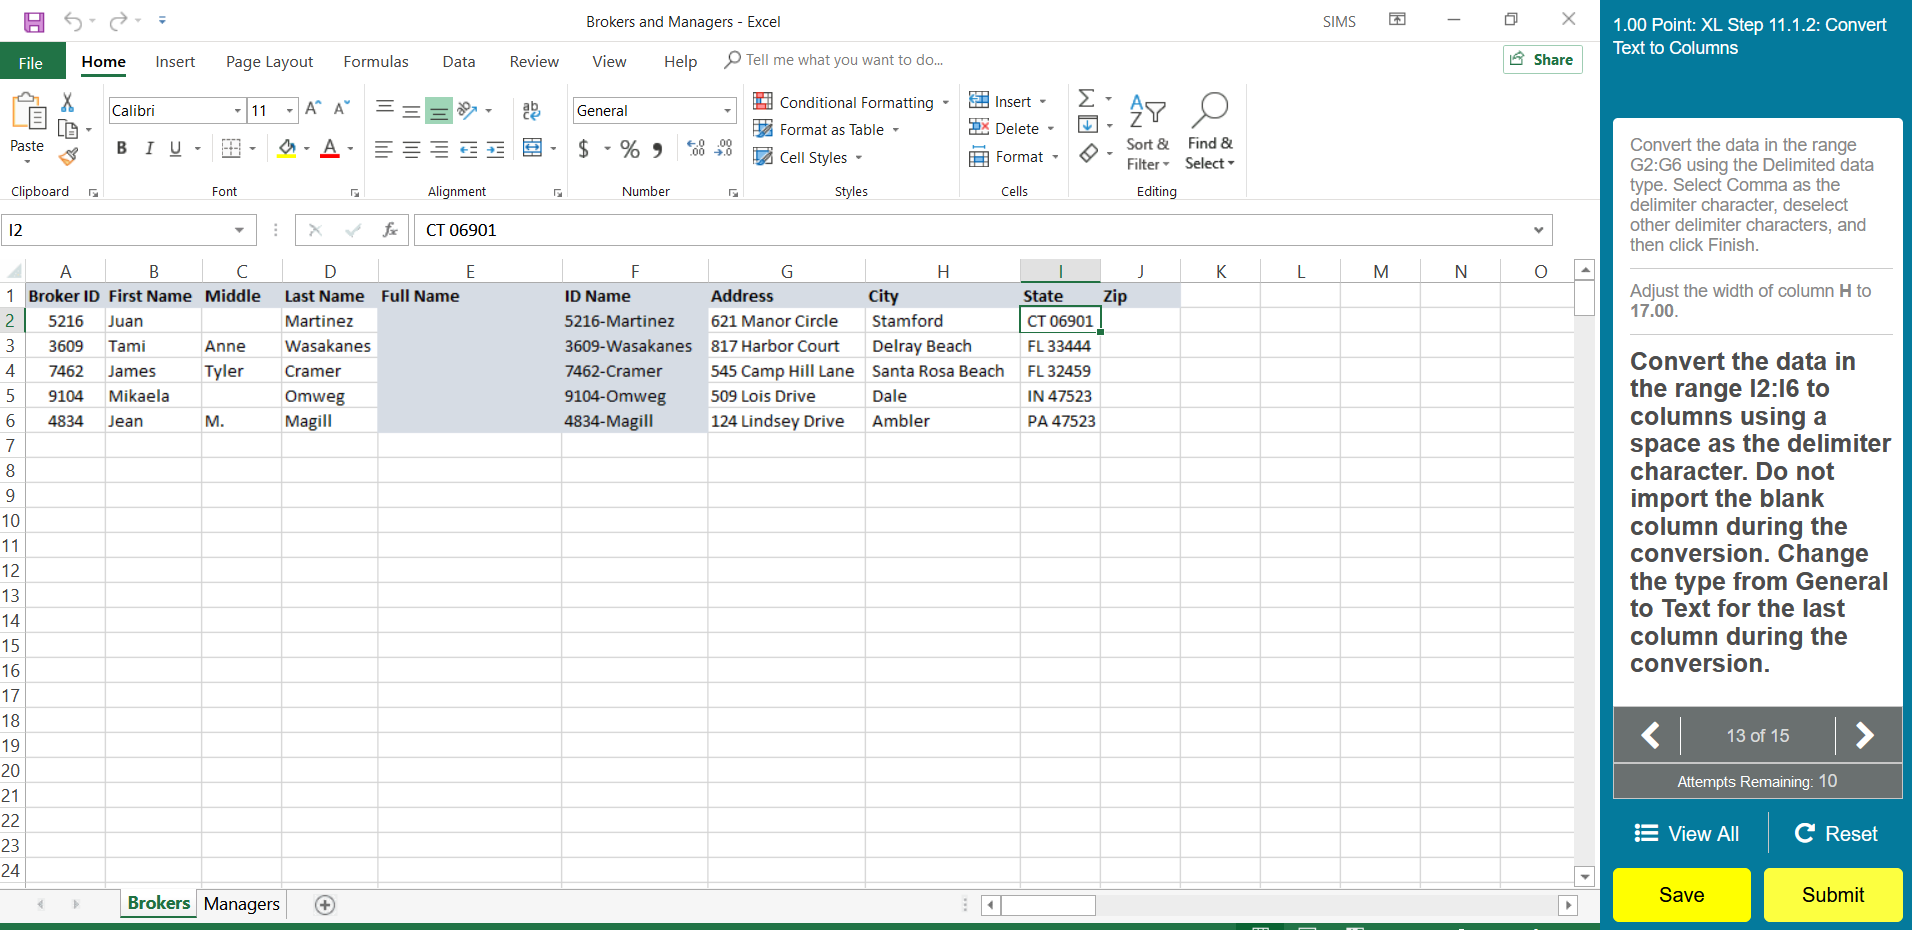Switch to the Data ribbon tab
This screenshot has height=930, width=1912.
click(458, 61)
